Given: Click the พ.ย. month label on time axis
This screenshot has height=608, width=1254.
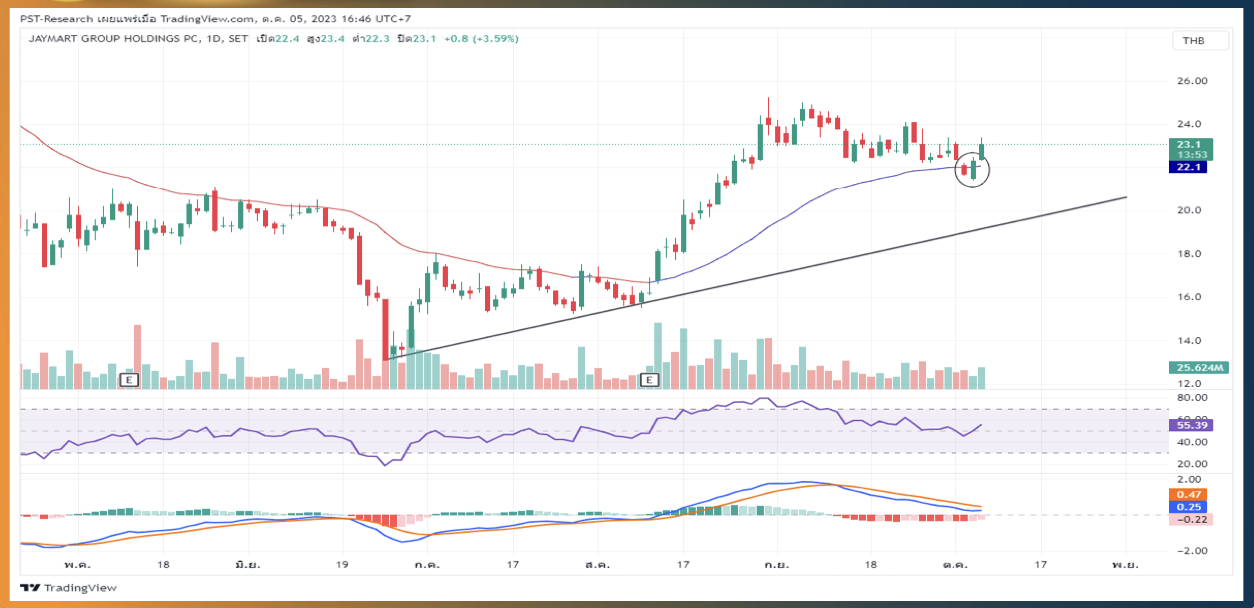Looking at the screenshot, I should coord(1125,564).
